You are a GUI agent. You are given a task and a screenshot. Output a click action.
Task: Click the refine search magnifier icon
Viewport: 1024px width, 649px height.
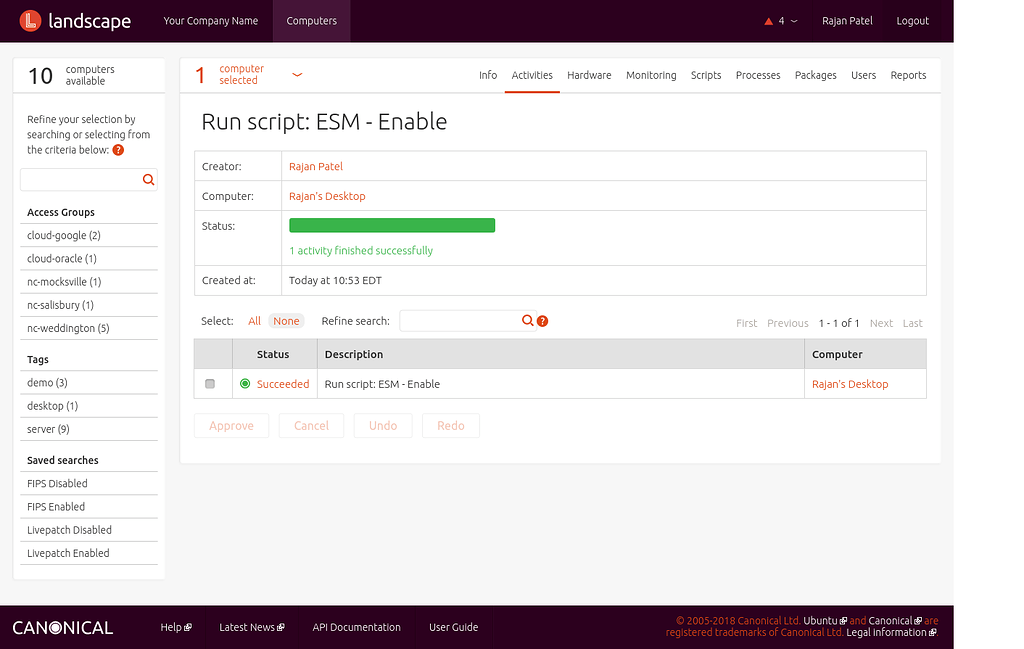pyautogui.click(x=528, y=320)
